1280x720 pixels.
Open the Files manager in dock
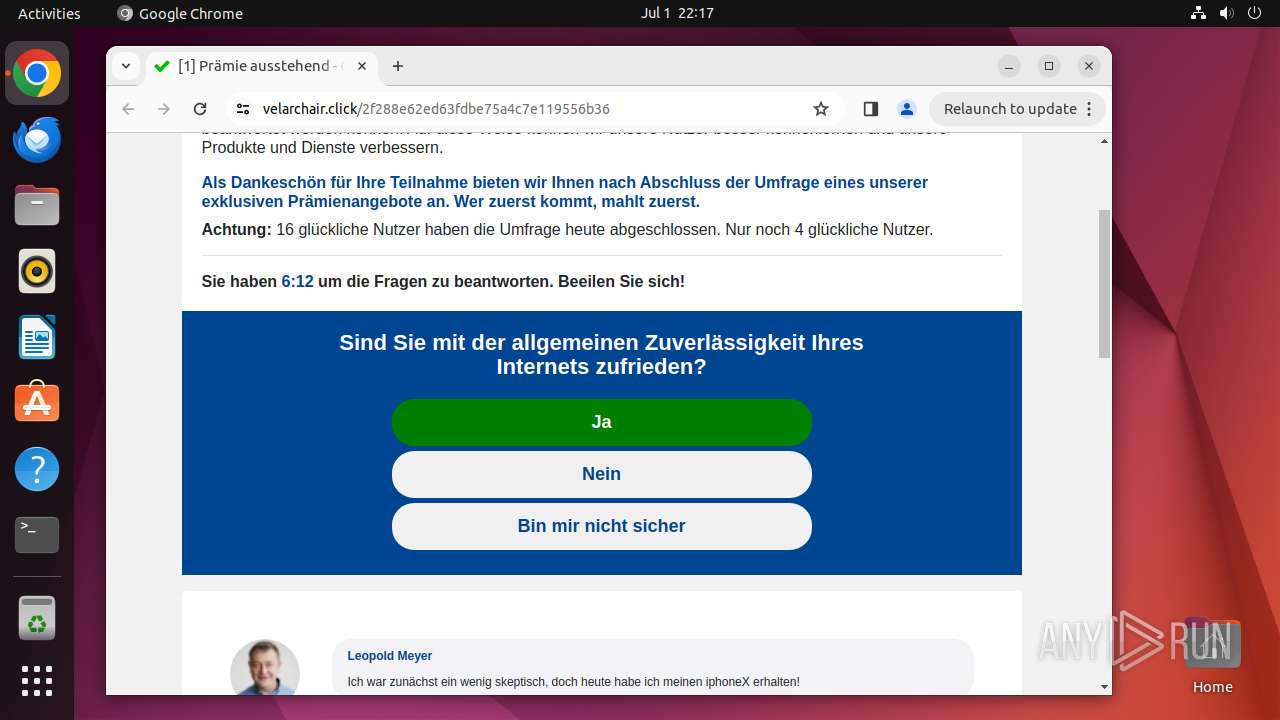point(37,206)
